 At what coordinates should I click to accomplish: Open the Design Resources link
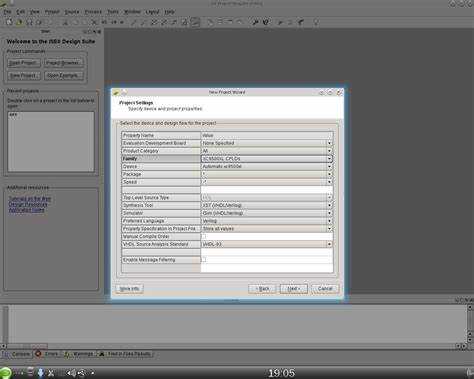tap(28, 204)
